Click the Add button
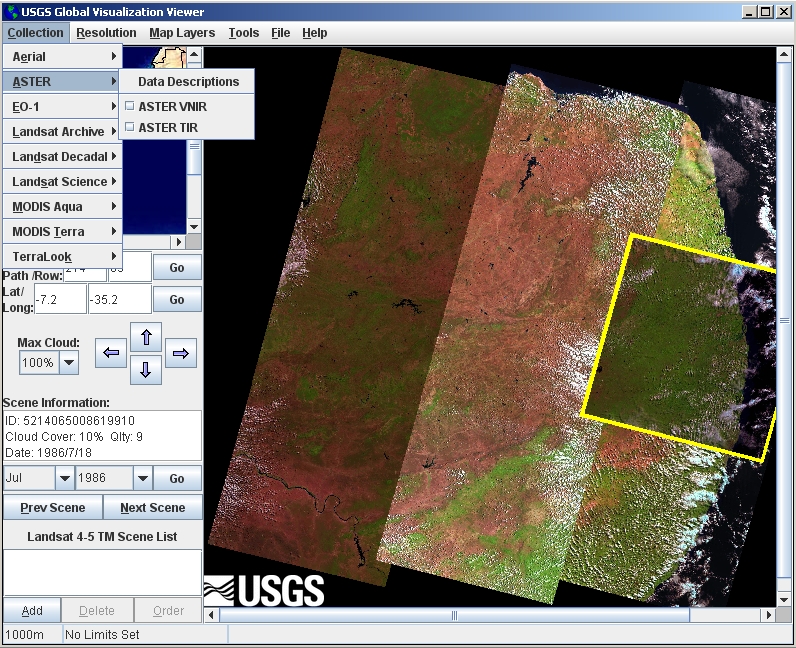 coord(32,610)
